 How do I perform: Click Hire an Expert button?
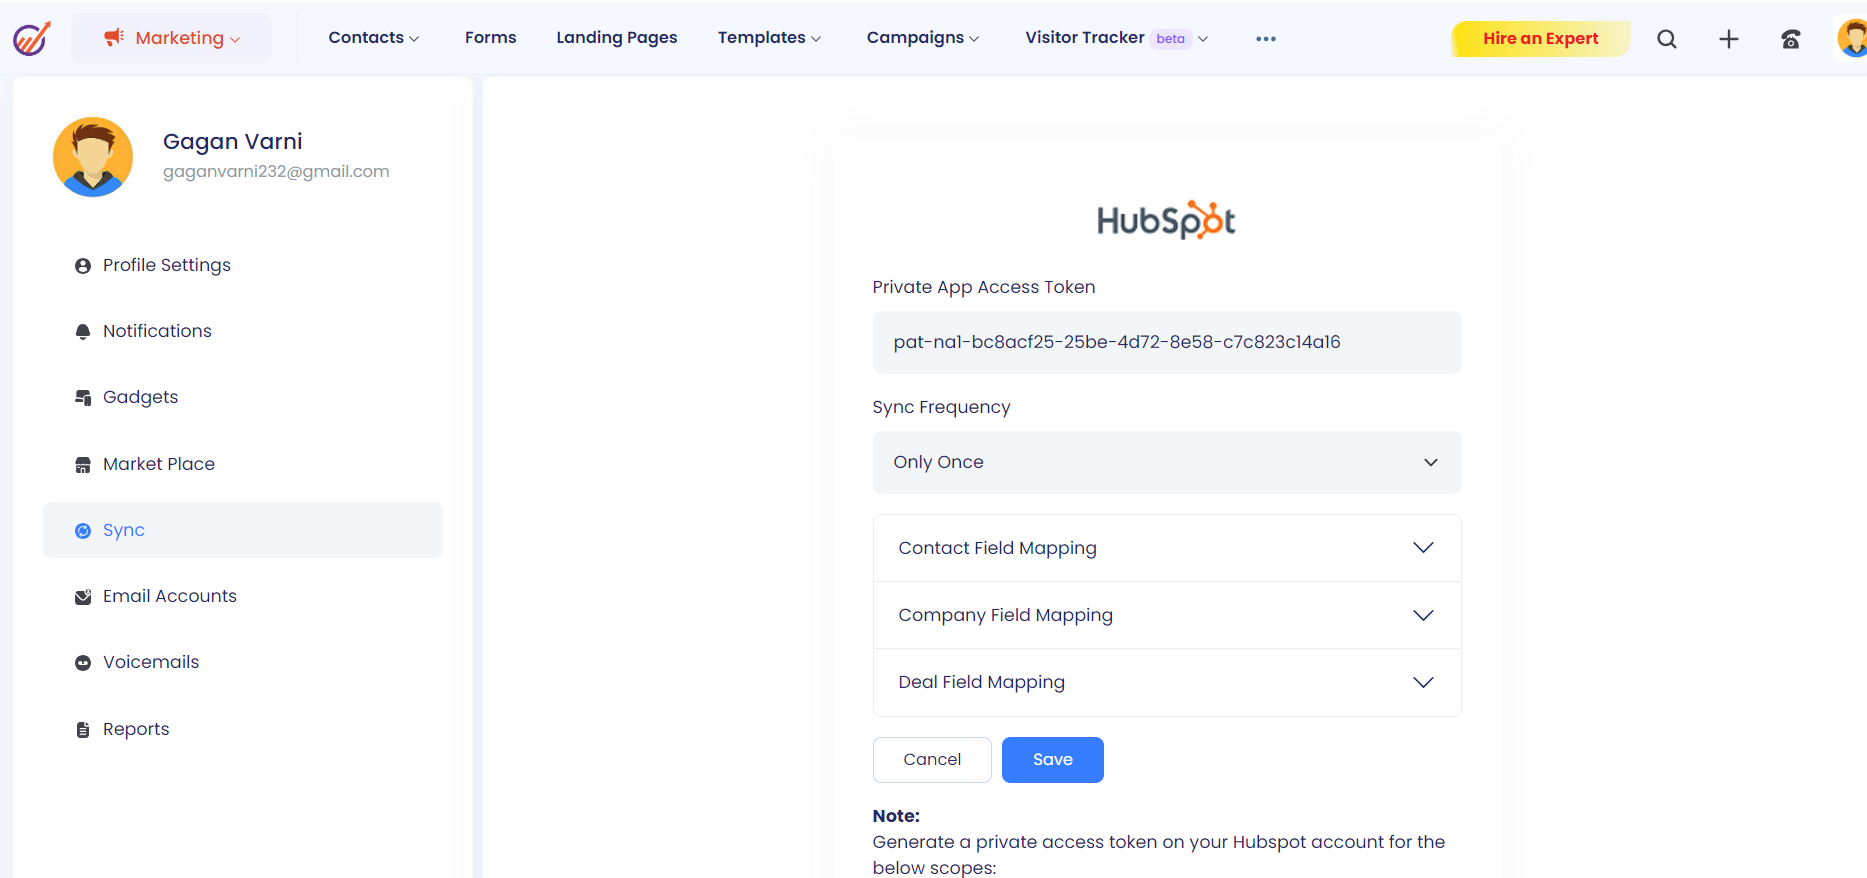click(1540, 39)
